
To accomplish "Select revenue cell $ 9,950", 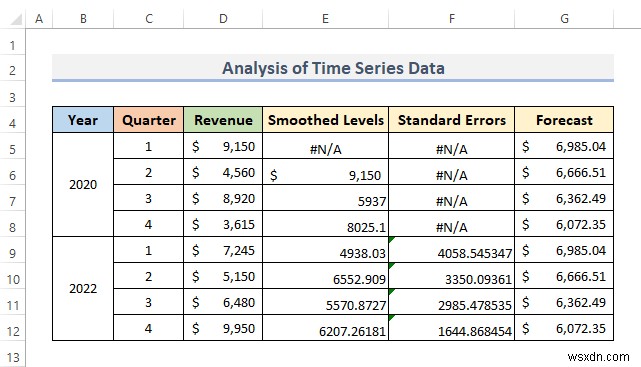I will [x=223, y=328].
